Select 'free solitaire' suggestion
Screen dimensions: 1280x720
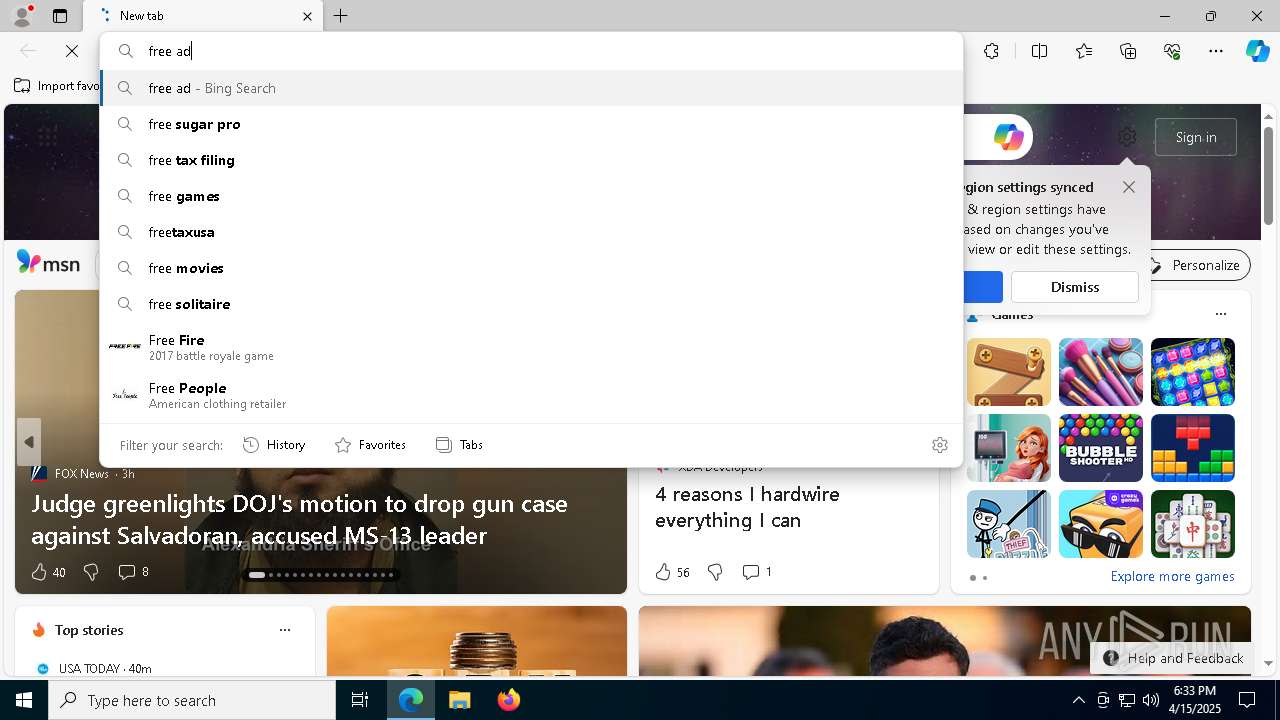531,304
